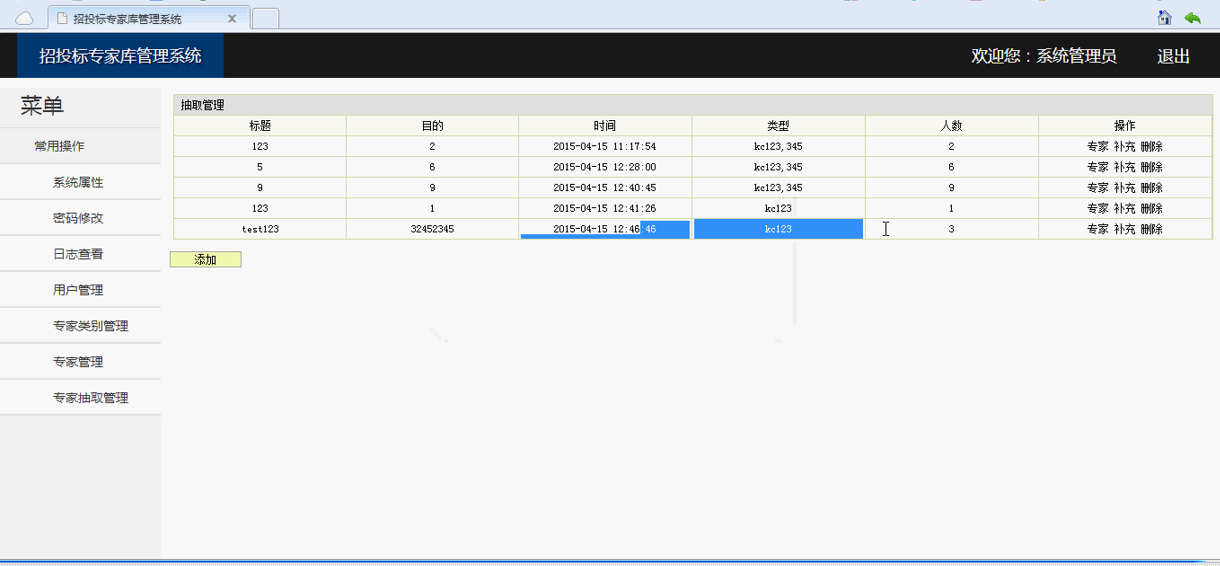This screenshot has height=566, width=1220.
Task: Click 删除 in the 12:41:26 row
Action: coord(1151,209)
